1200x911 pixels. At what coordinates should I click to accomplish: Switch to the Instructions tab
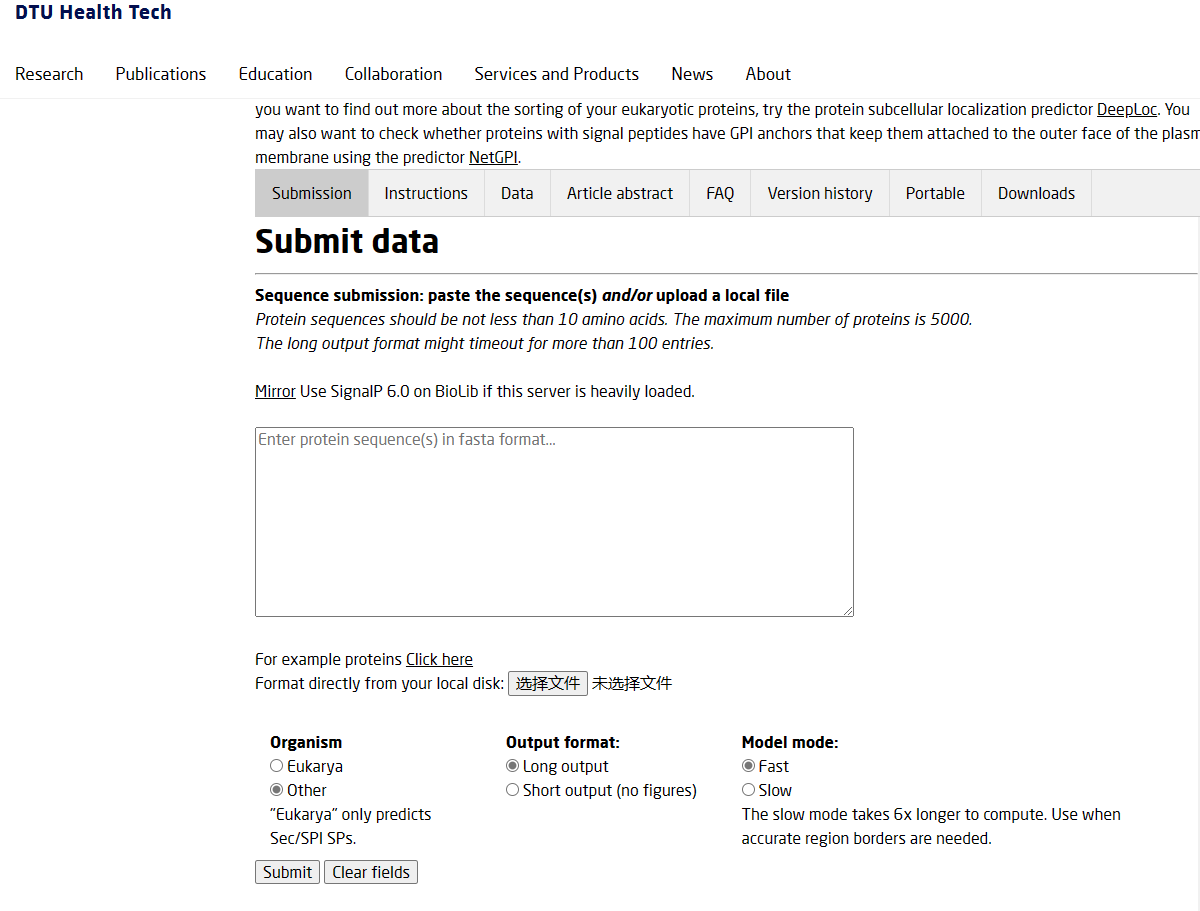(x=426, y=193)
